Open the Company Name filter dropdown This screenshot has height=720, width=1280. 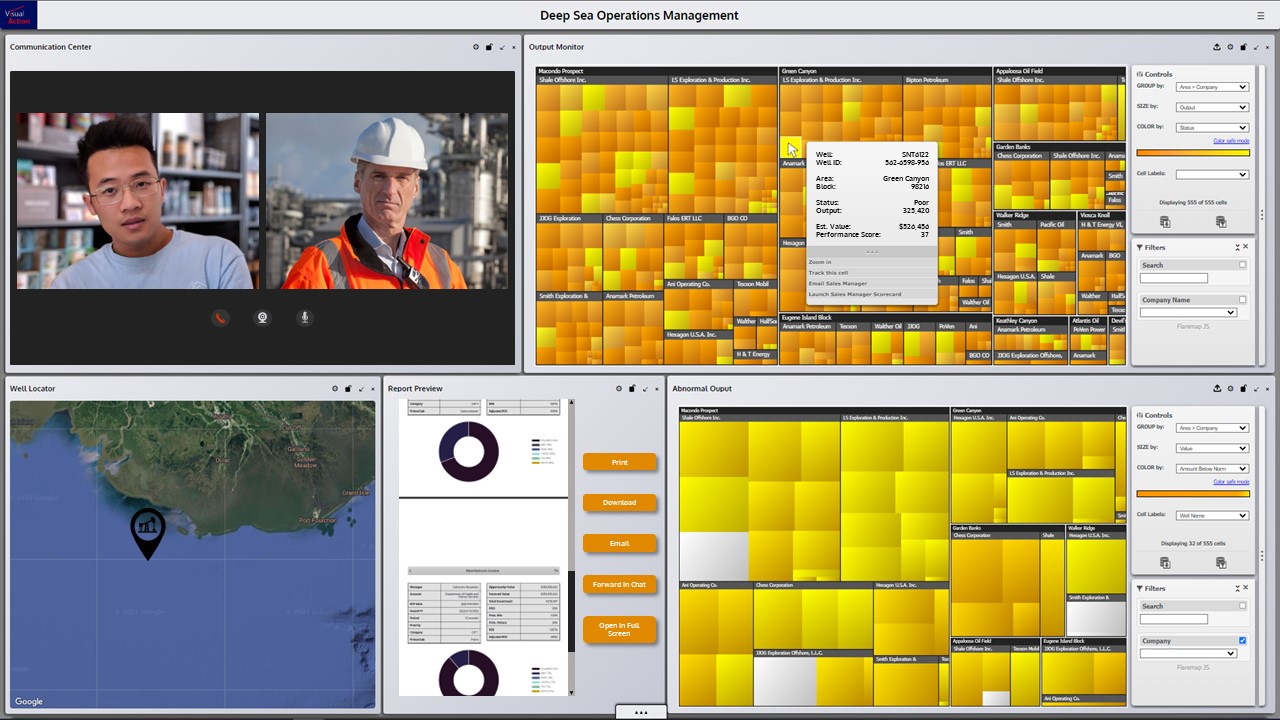pos(1188,313)
